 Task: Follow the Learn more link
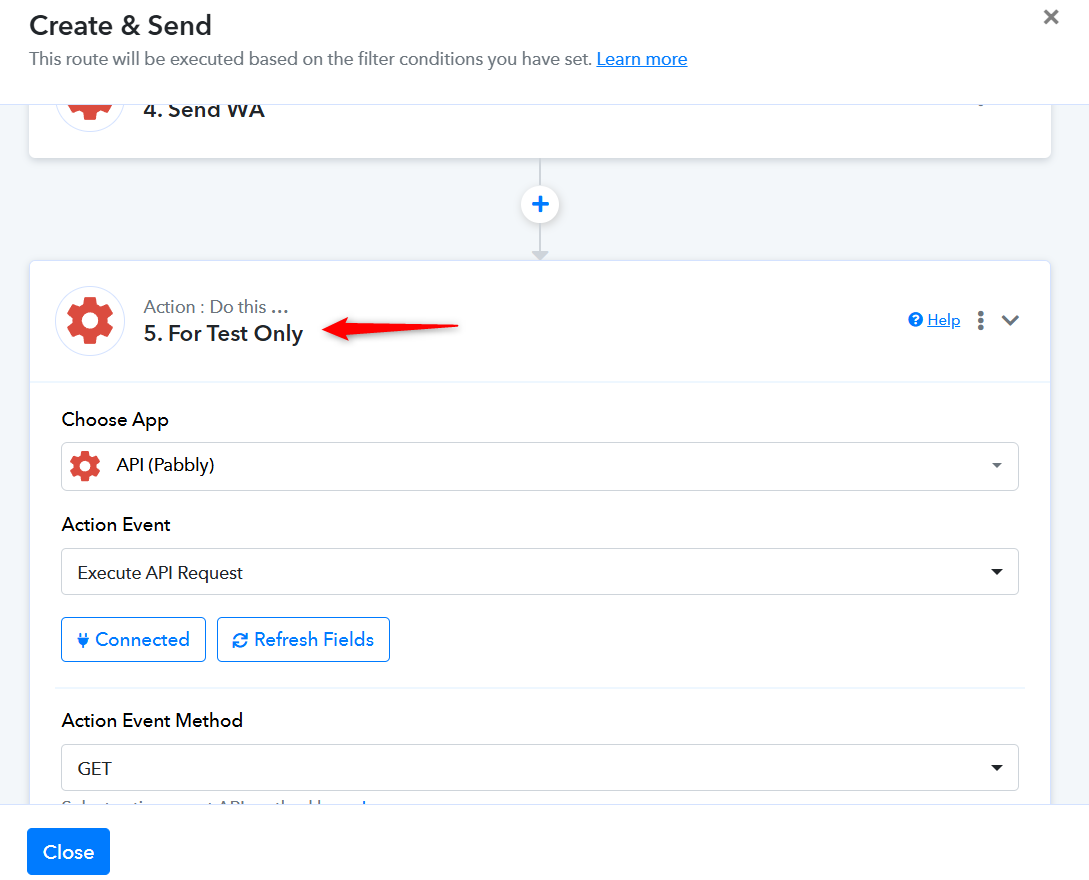[642, 59]
